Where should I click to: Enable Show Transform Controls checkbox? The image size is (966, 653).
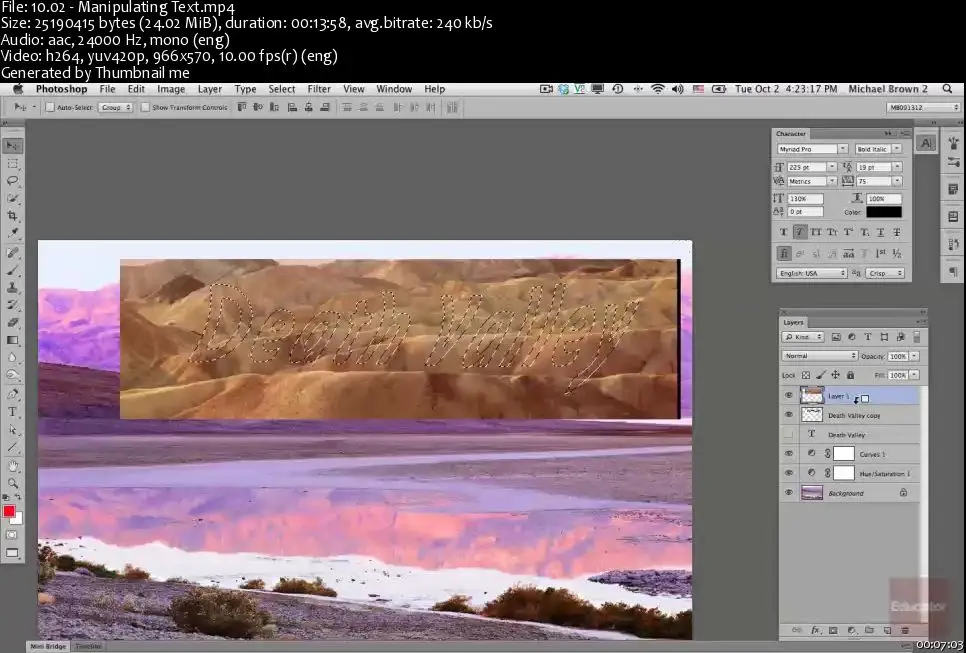pyautogui.click(x=145, y=107)
